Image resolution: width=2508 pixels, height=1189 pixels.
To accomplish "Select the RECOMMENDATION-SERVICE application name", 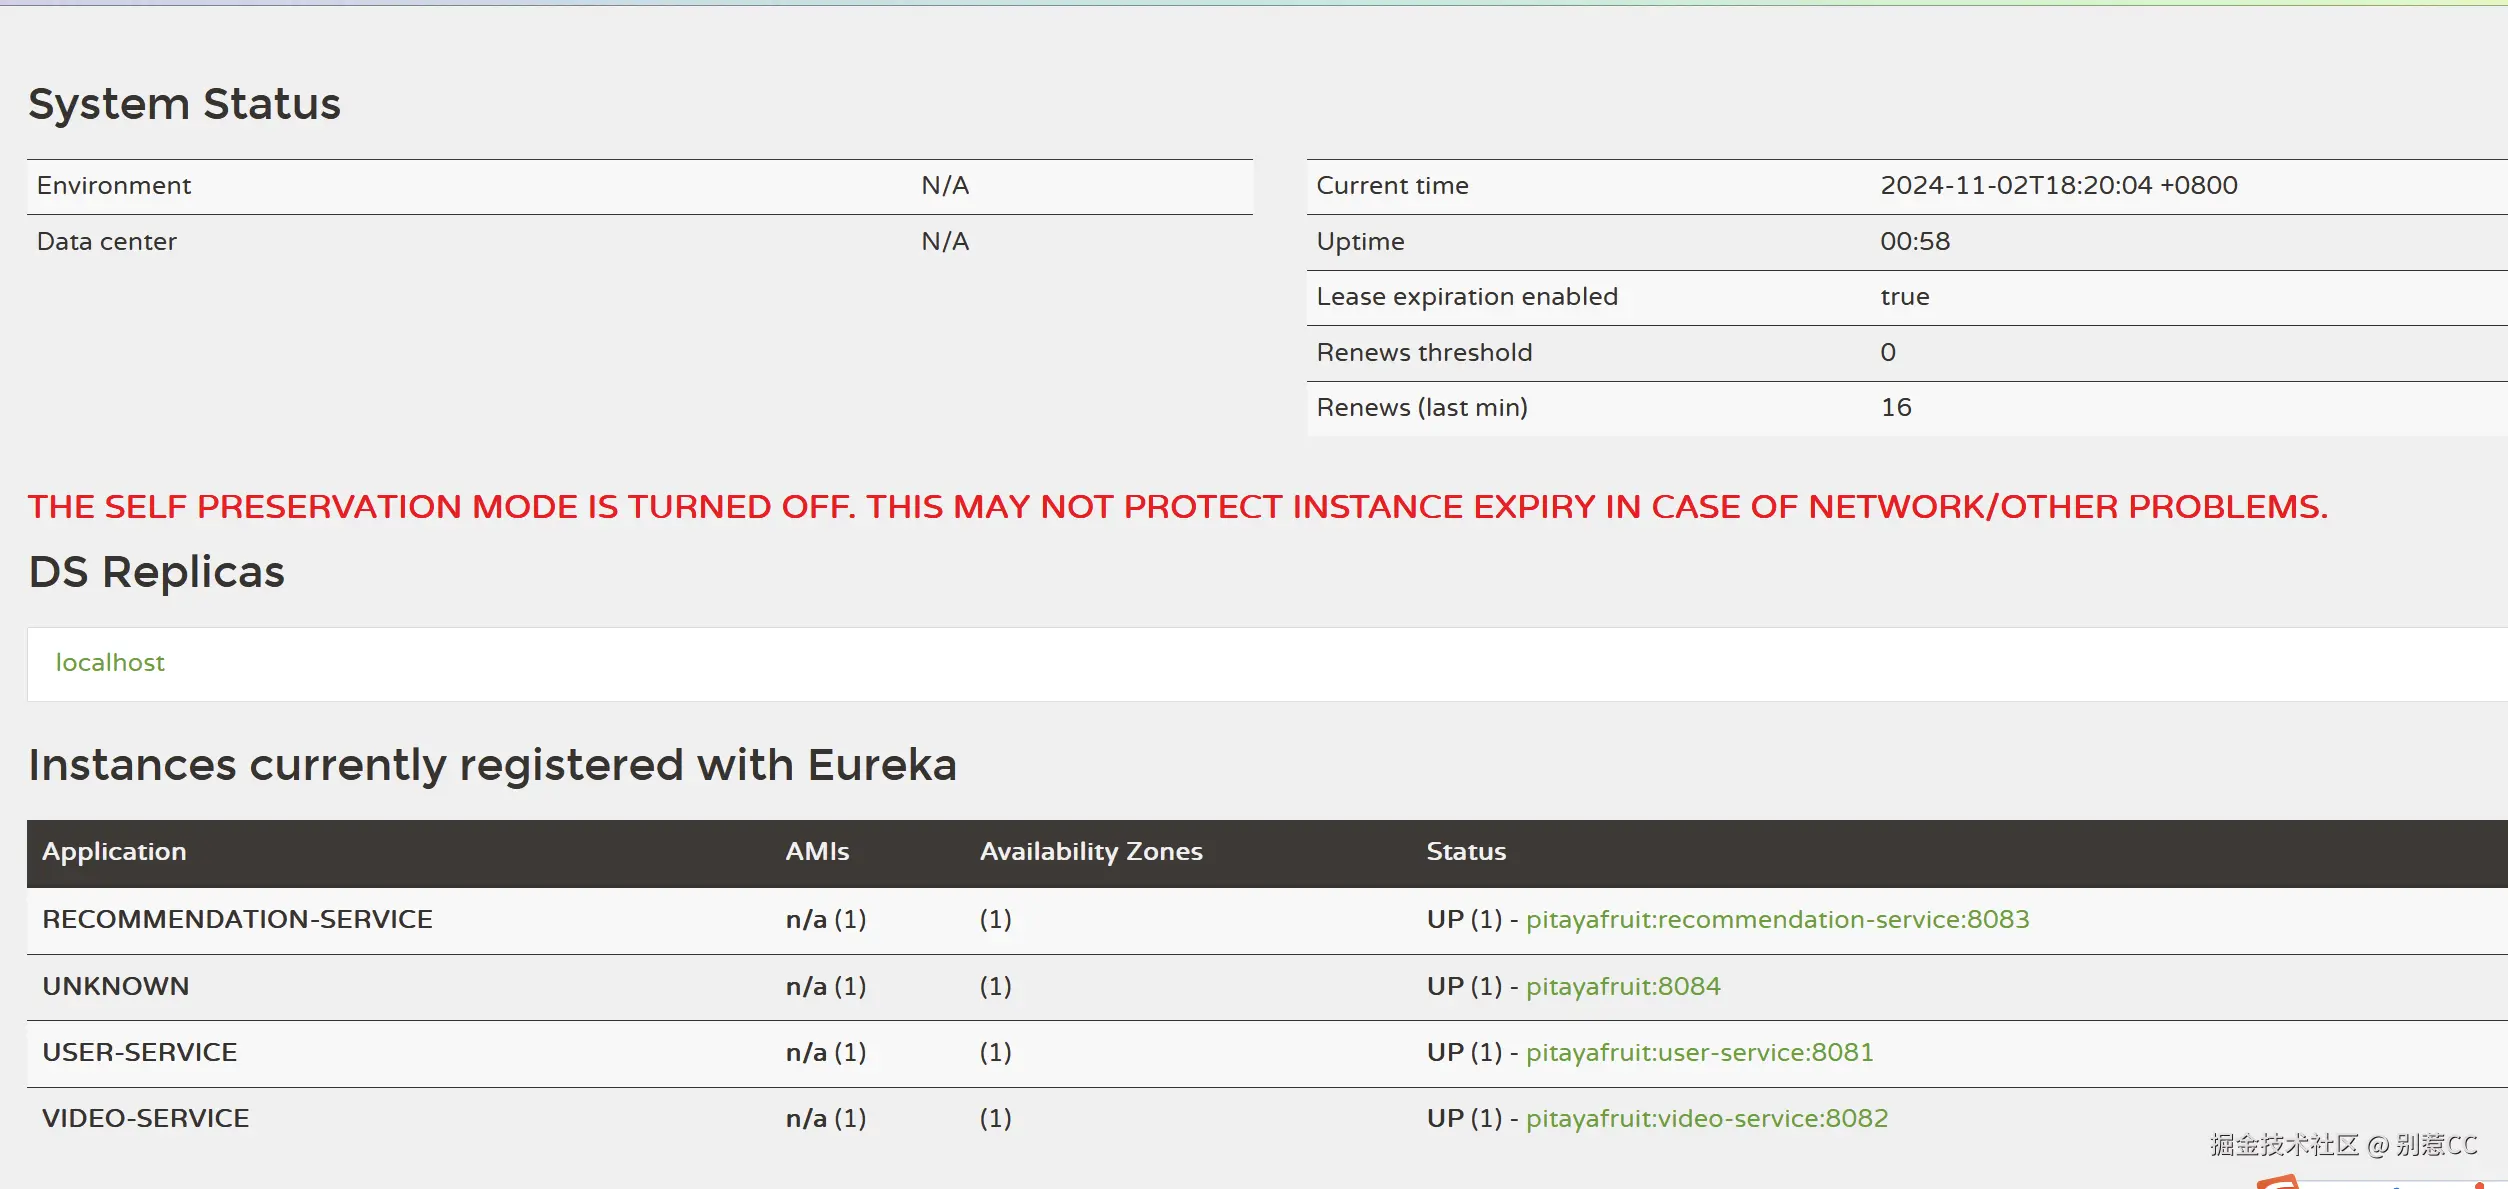I will [x=237, y=920].
